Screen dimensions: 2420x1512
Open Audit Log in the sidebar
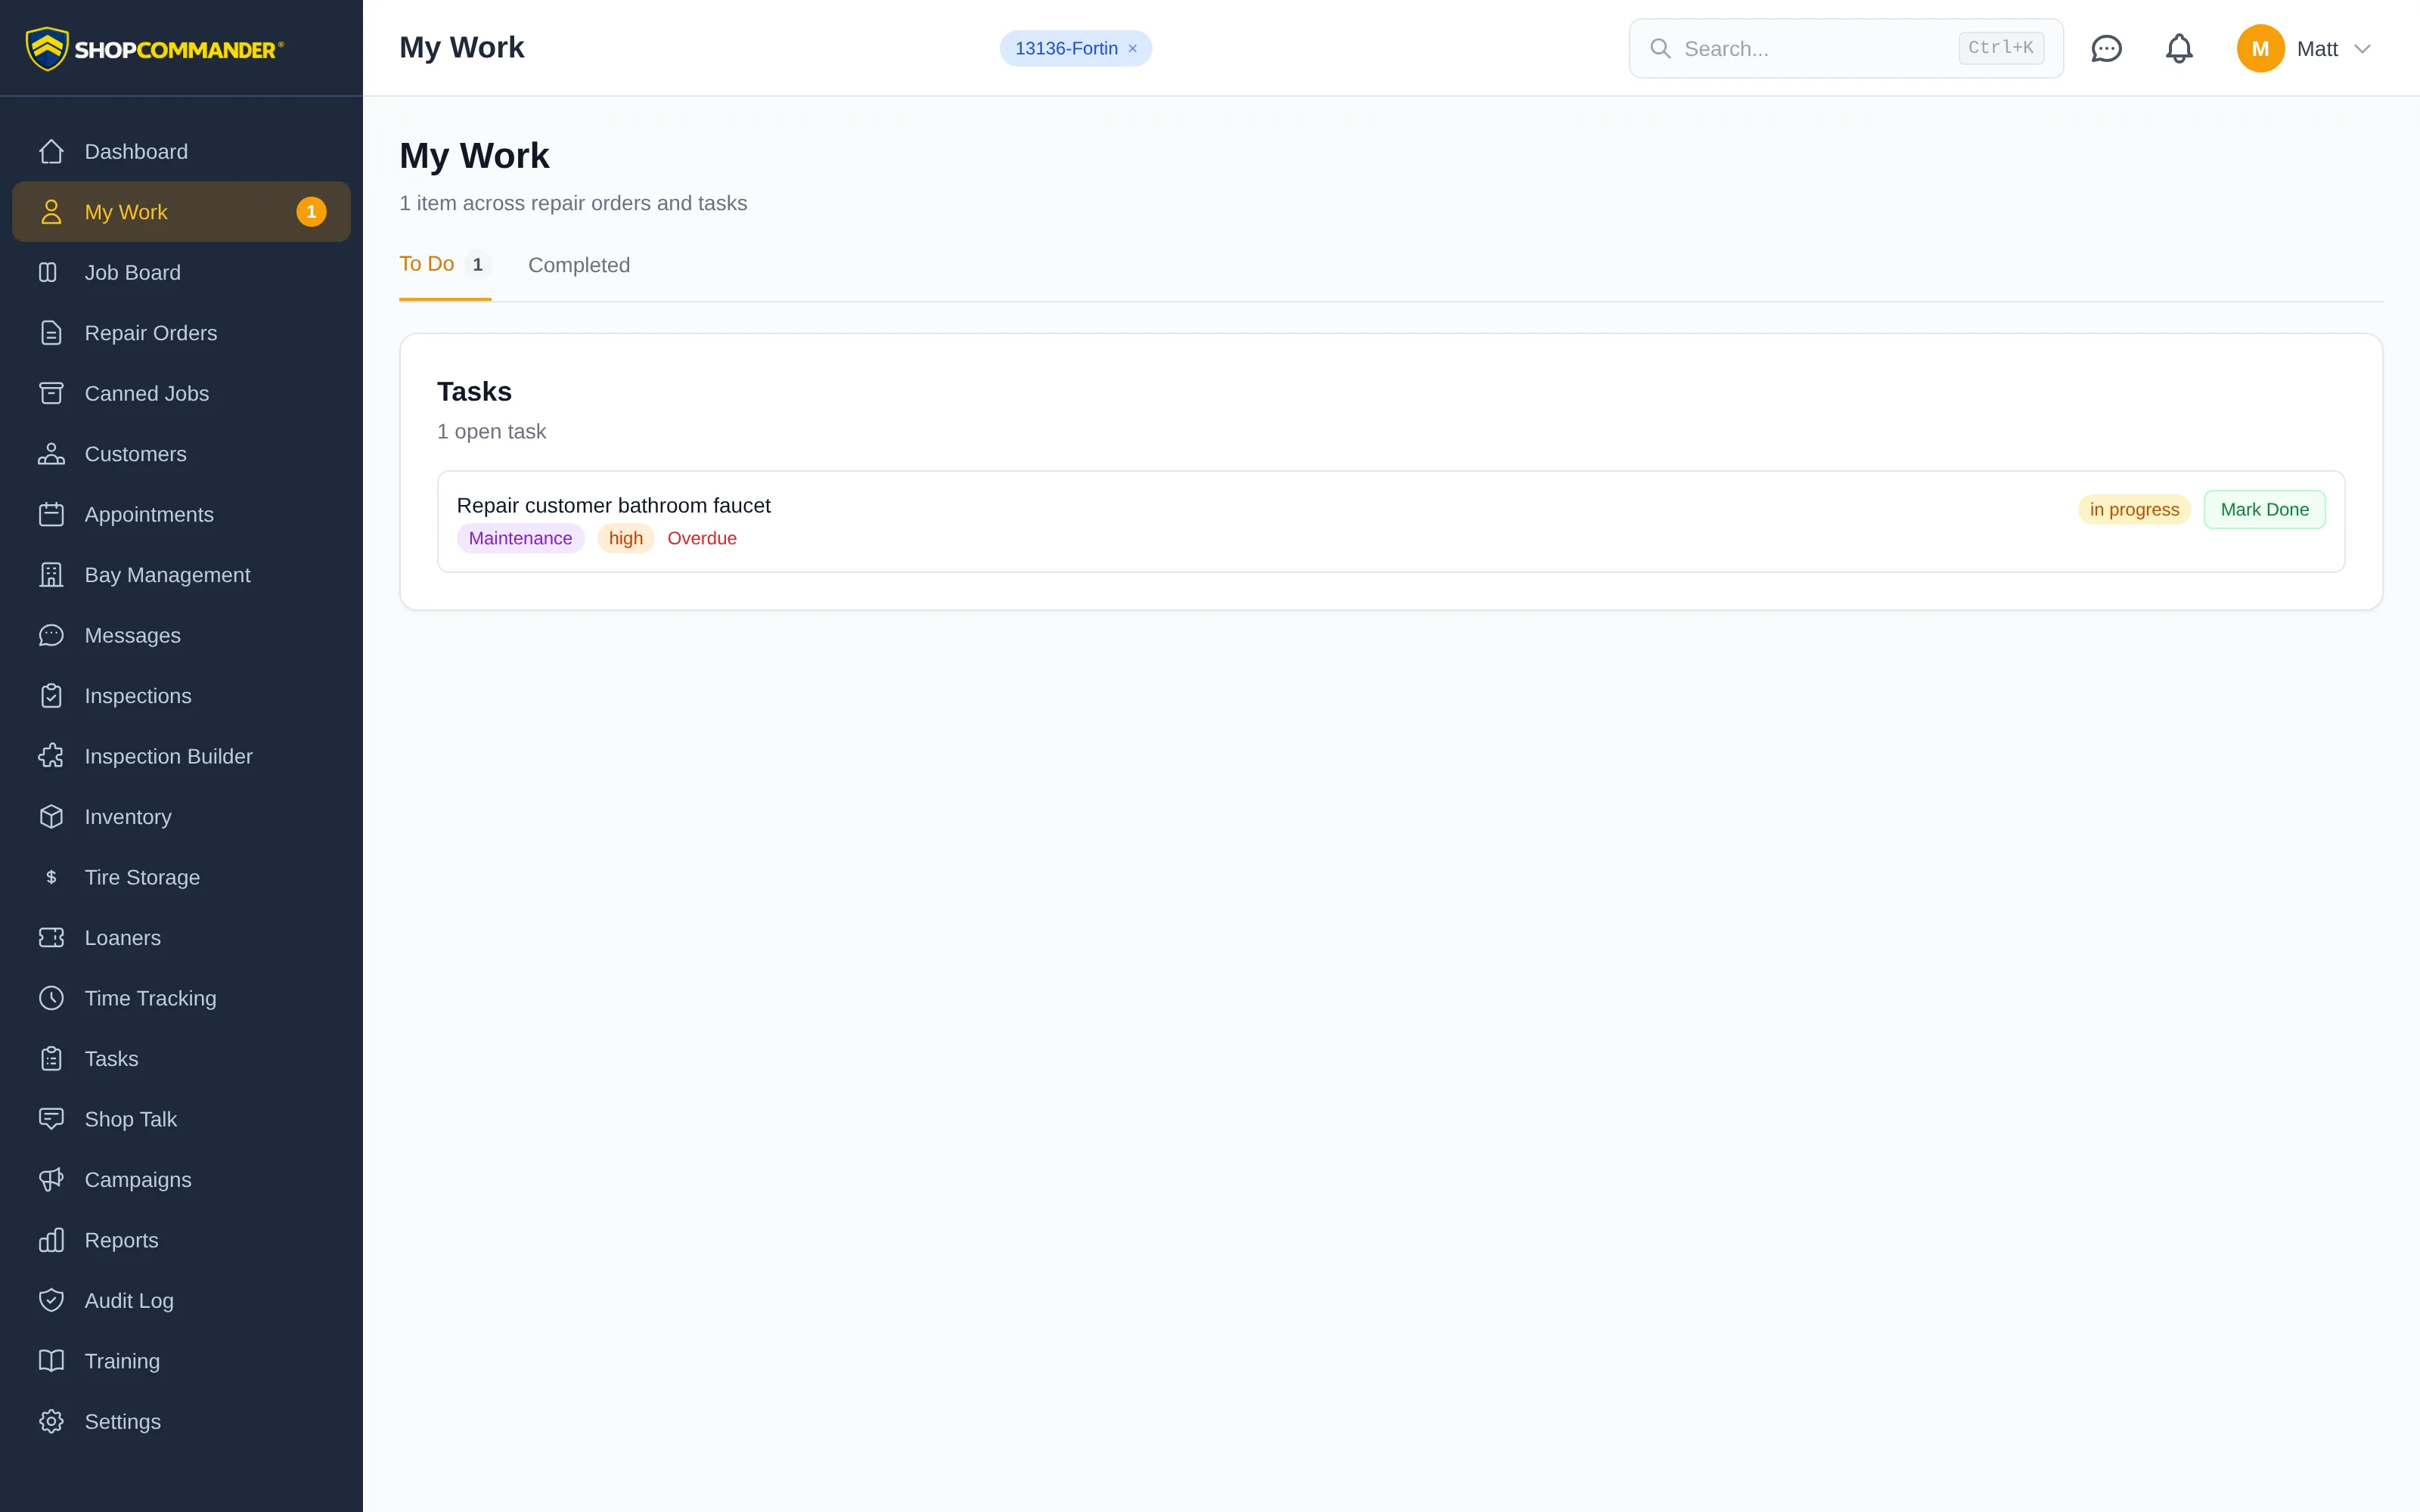tap(181, 1301)
